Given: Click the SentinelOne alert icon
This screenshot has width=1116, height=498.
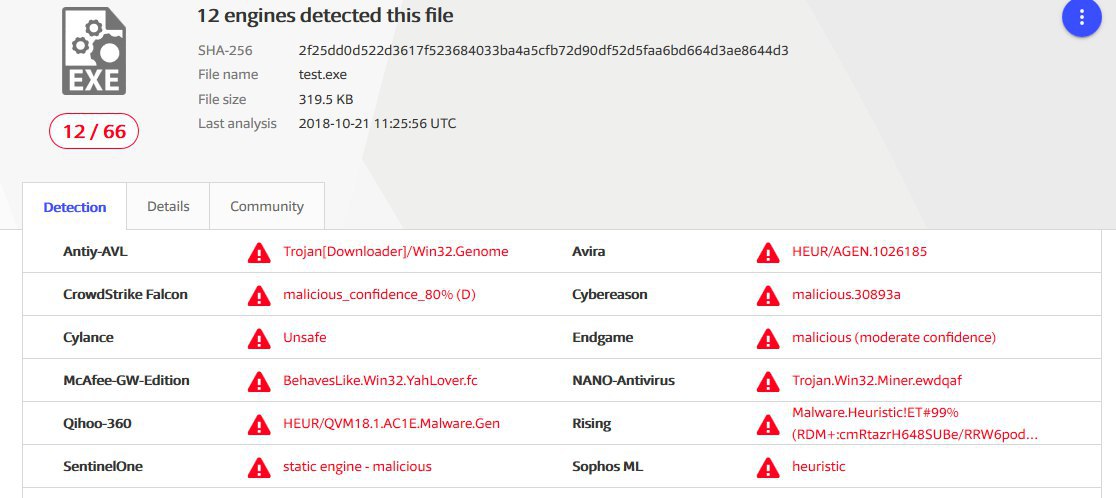Looking at the screenshot, I should tap(259, 467).
